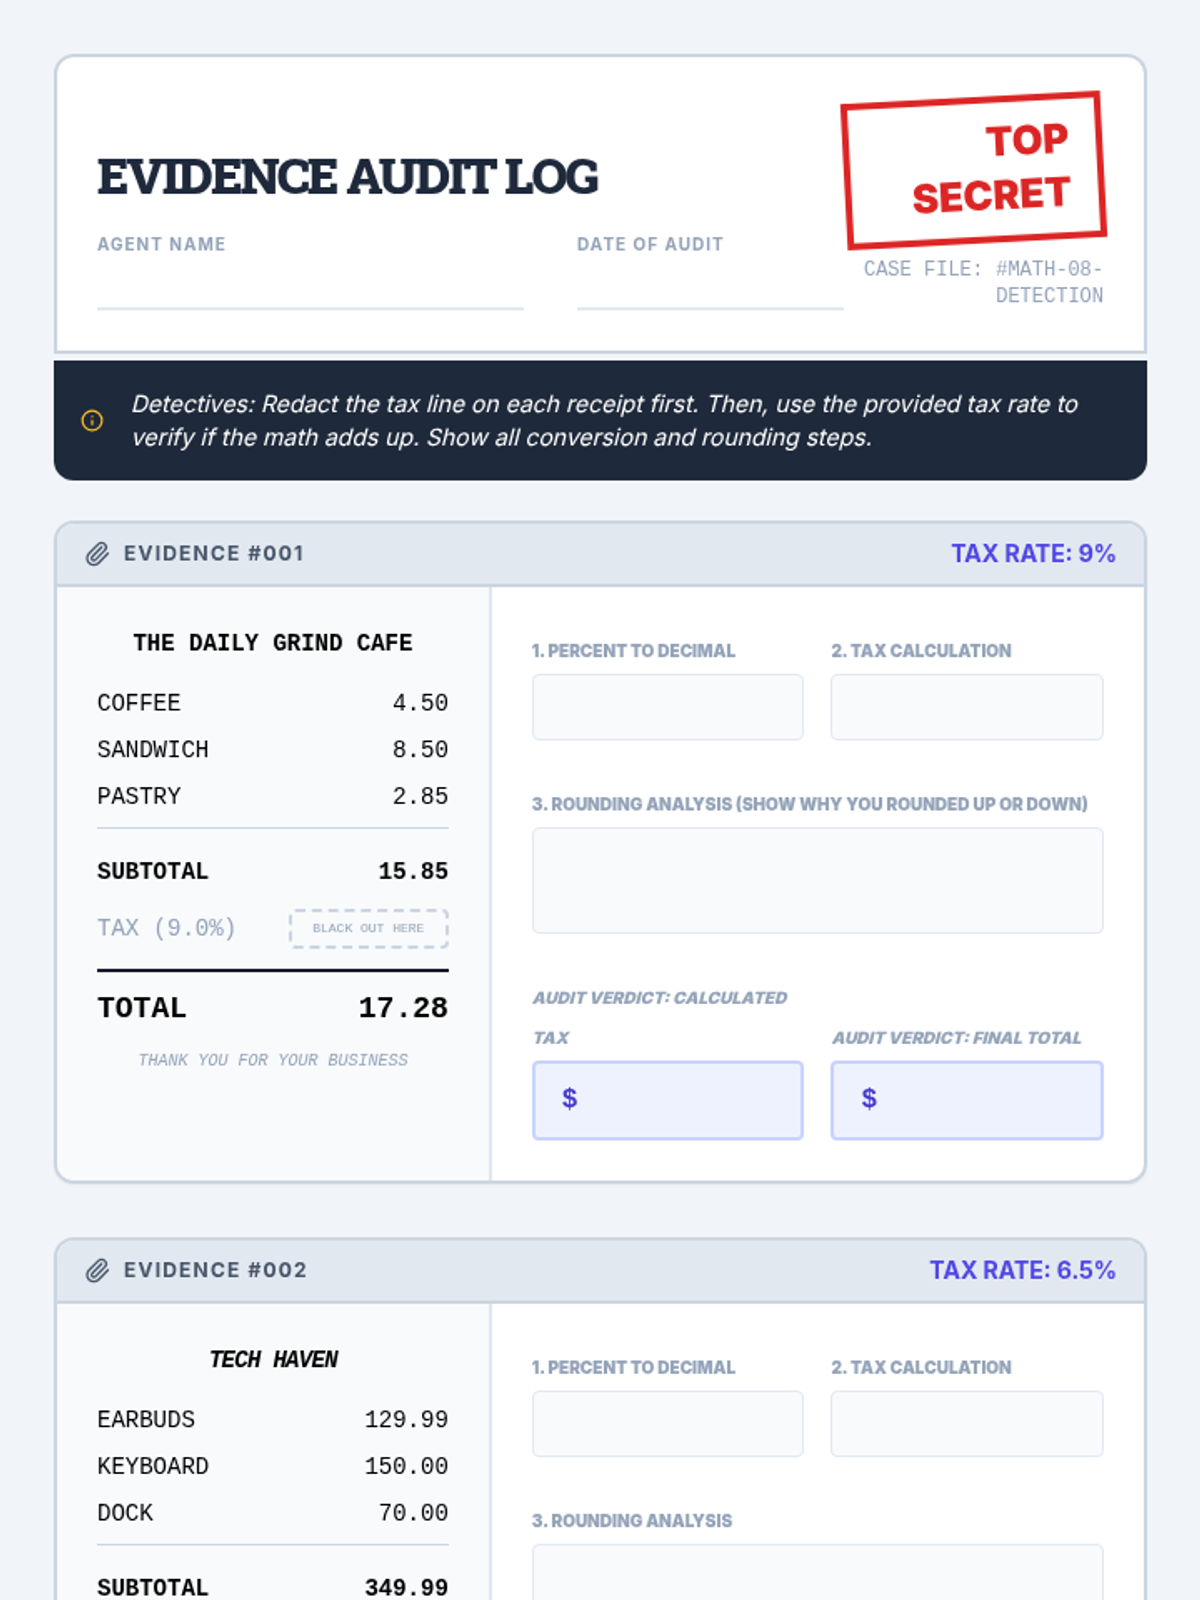This screenshot has height=1600, width=1200.
Task: Click Evidence #002 Tax Calculation box
Action: tap(966, 1423)
